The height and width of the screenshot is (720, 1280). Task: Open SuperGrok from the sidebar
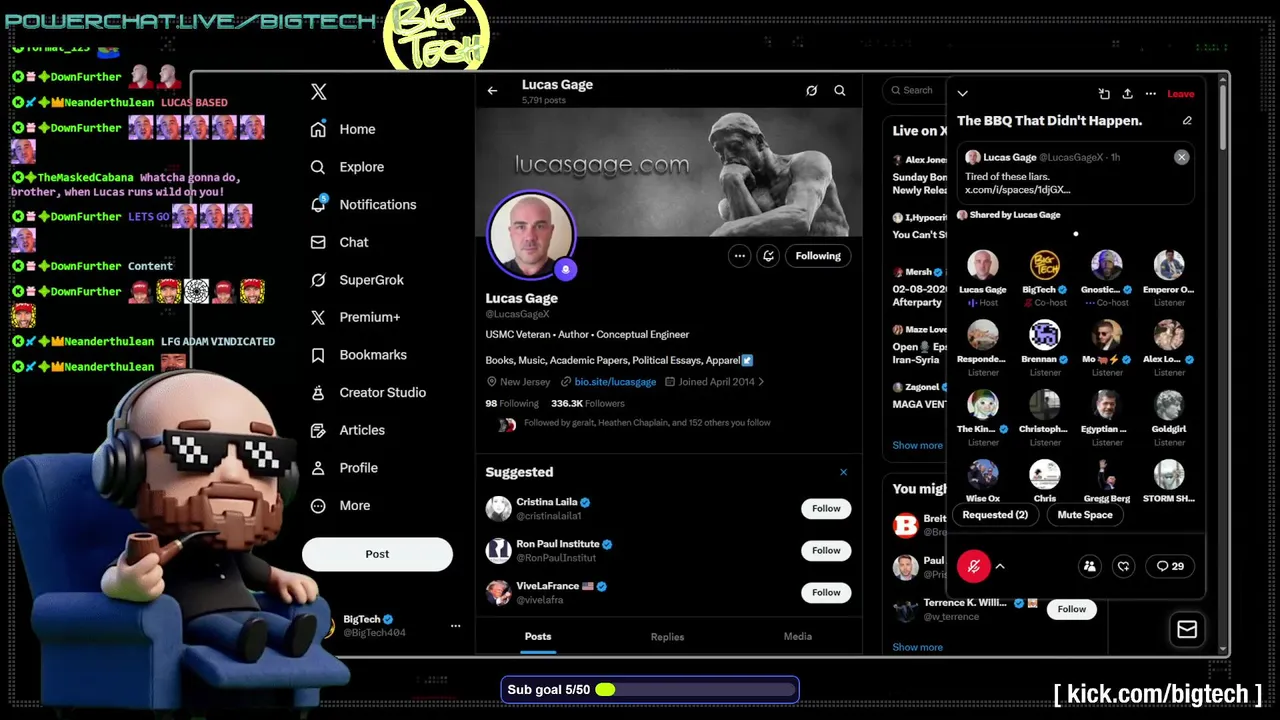click(x=357, y=280)
